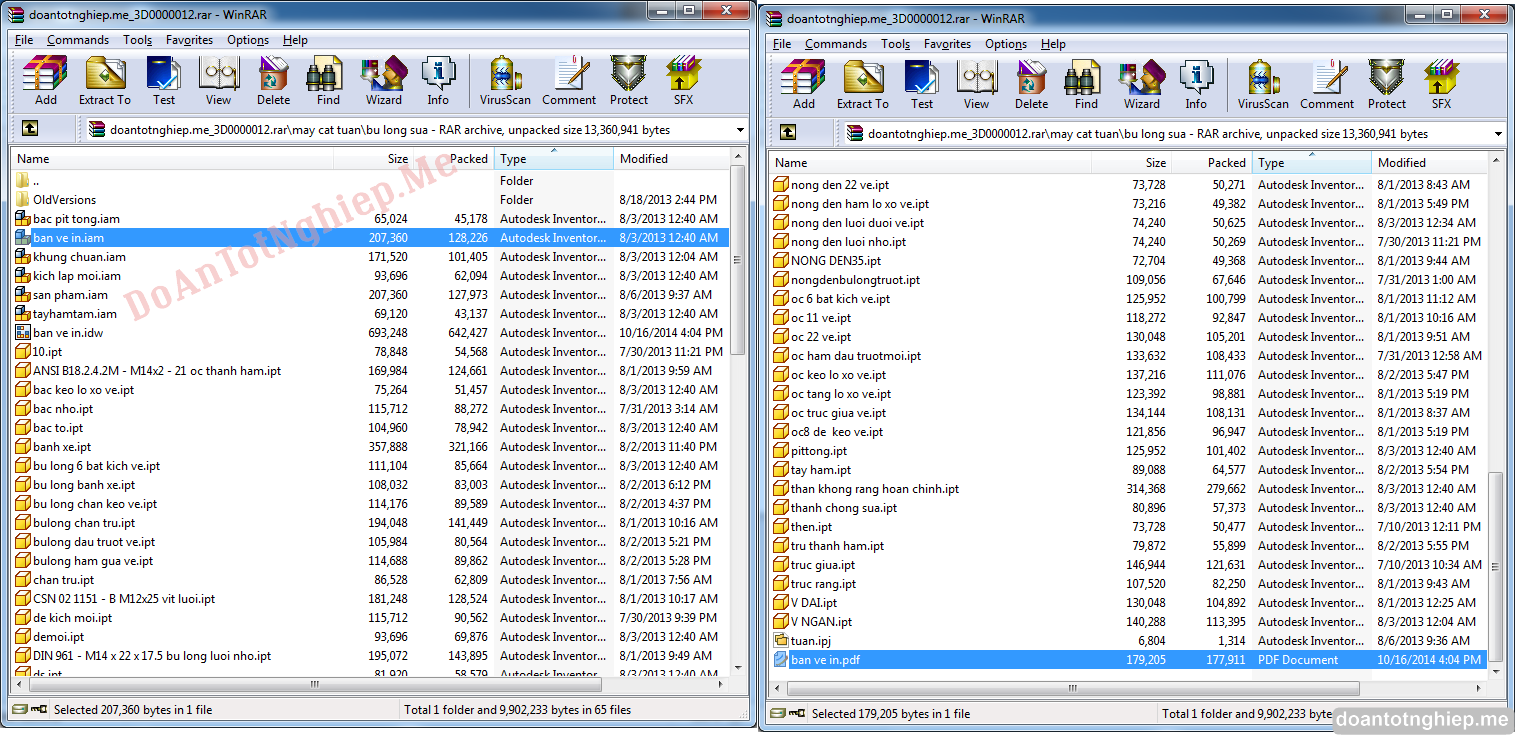Click the up-one-level button in left window

pos(30,129)
